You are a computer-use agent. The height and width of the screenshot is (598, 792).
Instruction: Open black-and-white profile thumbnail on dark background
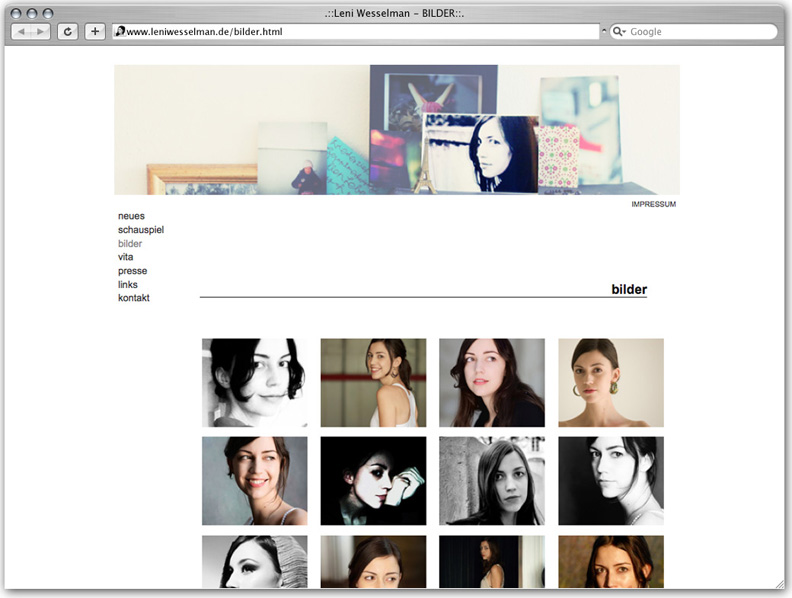(611, 481)
